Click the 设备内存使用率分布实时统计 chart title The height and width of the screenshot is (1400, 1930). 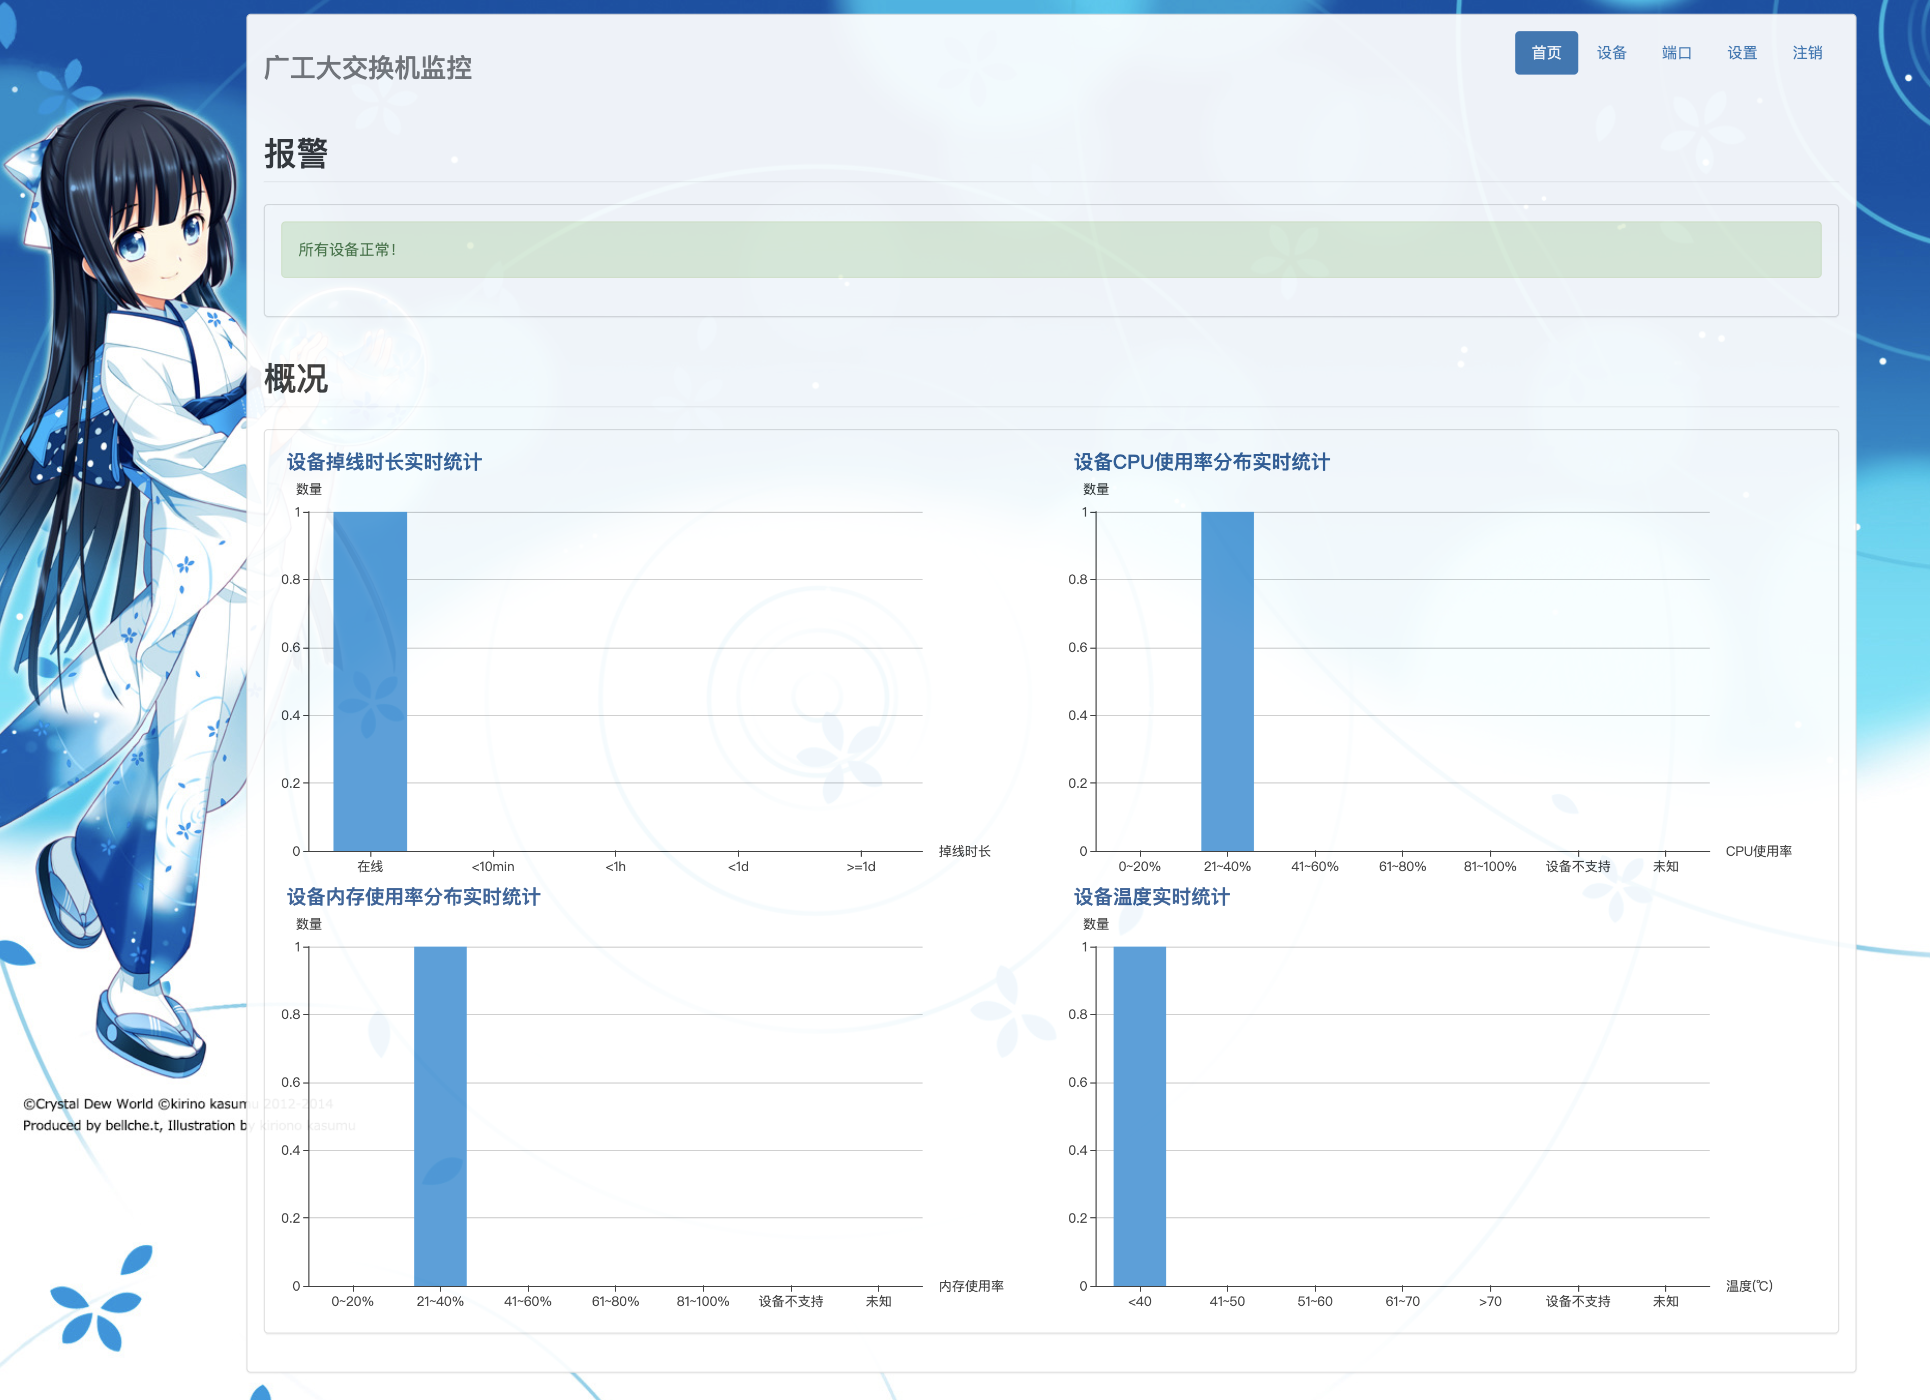tap(414, 897)
